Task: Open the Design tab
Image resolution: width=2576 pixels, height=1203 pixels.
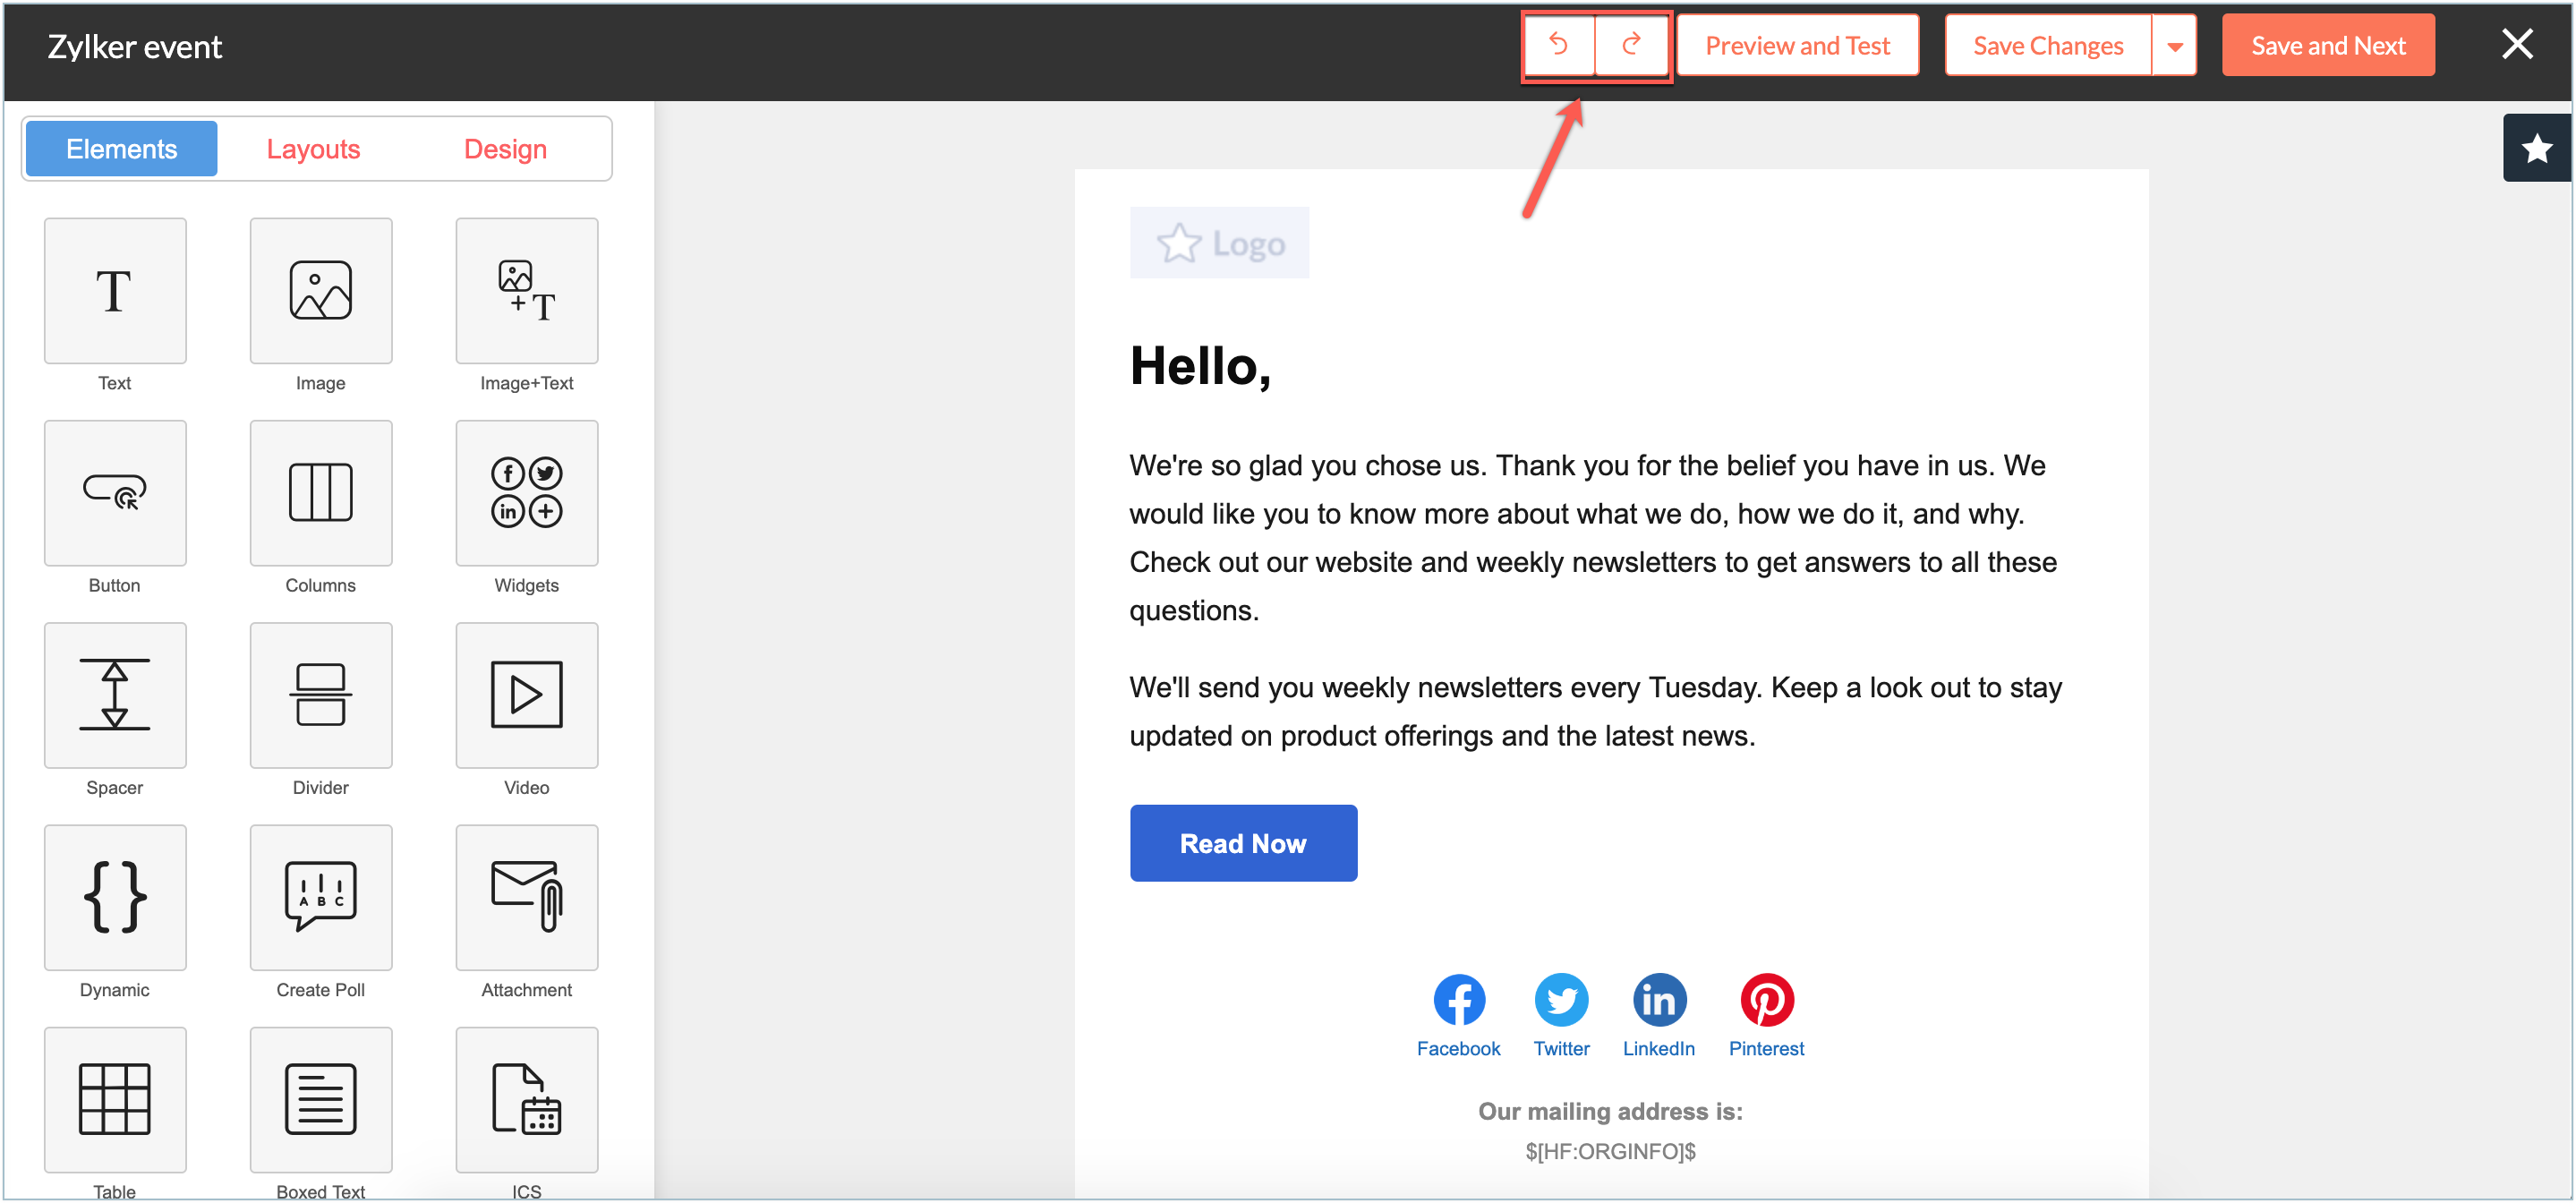Action: click(505, 149)
